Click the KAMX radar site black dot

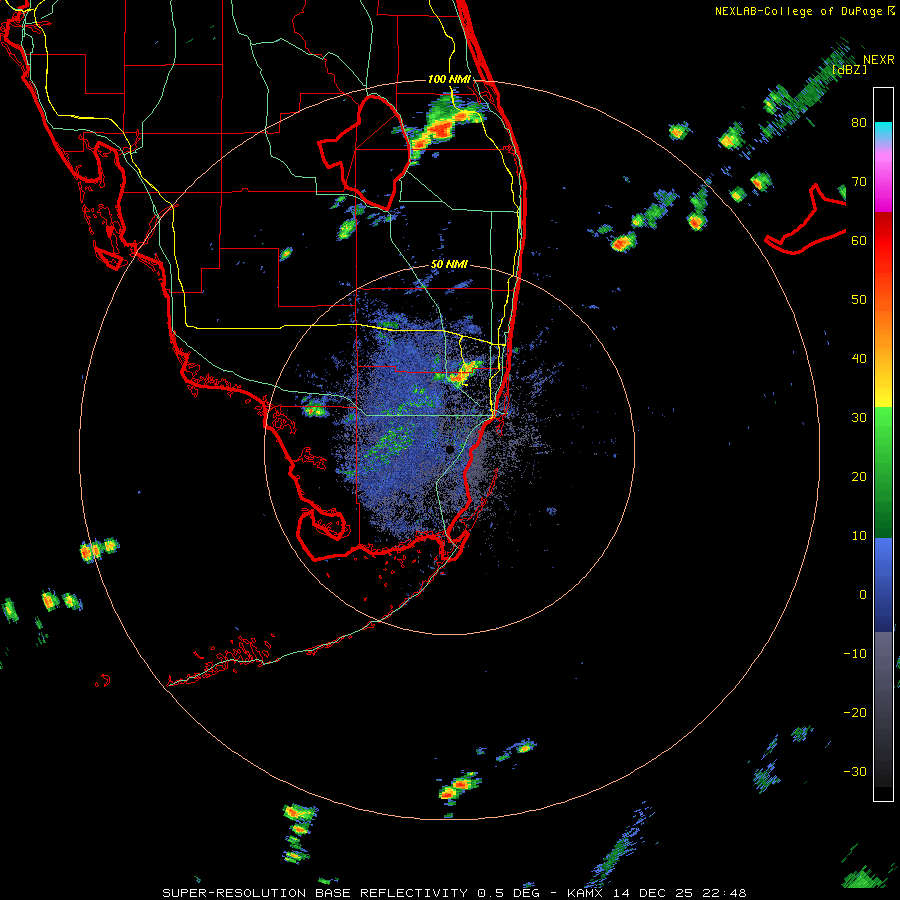coord(450,449)
